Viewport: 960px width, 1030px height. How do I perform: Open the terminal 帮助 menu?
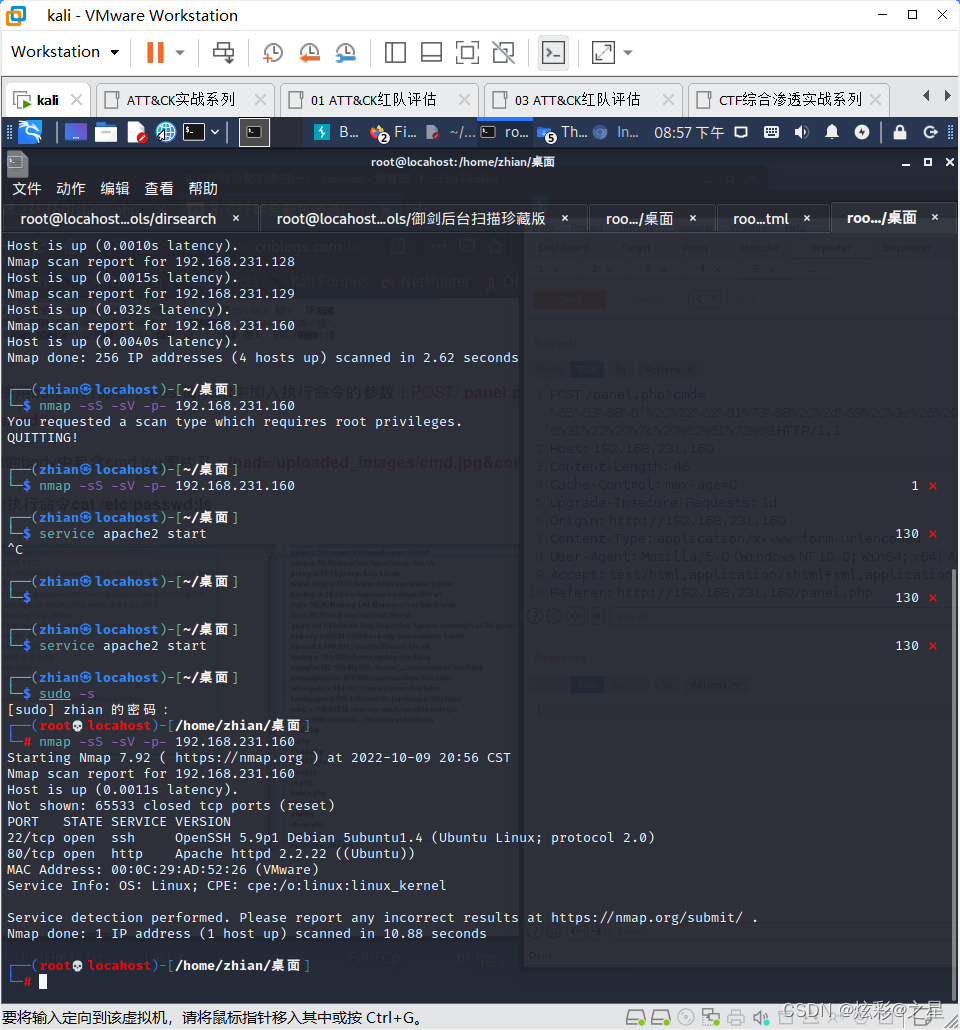pos(203,189)
